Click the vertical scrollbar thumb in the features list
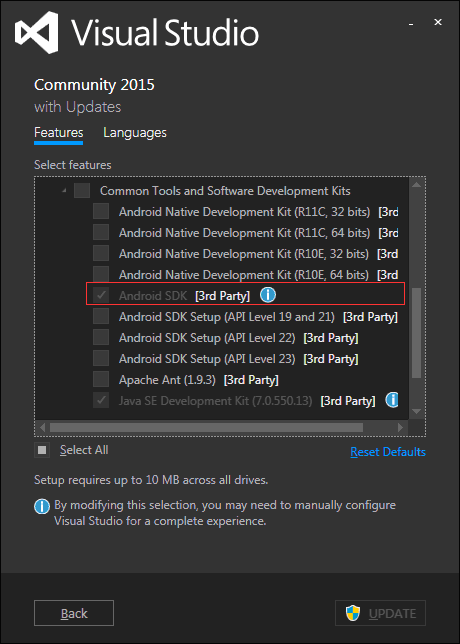Viewport: 460px width, 644px height. coord(416,333)
